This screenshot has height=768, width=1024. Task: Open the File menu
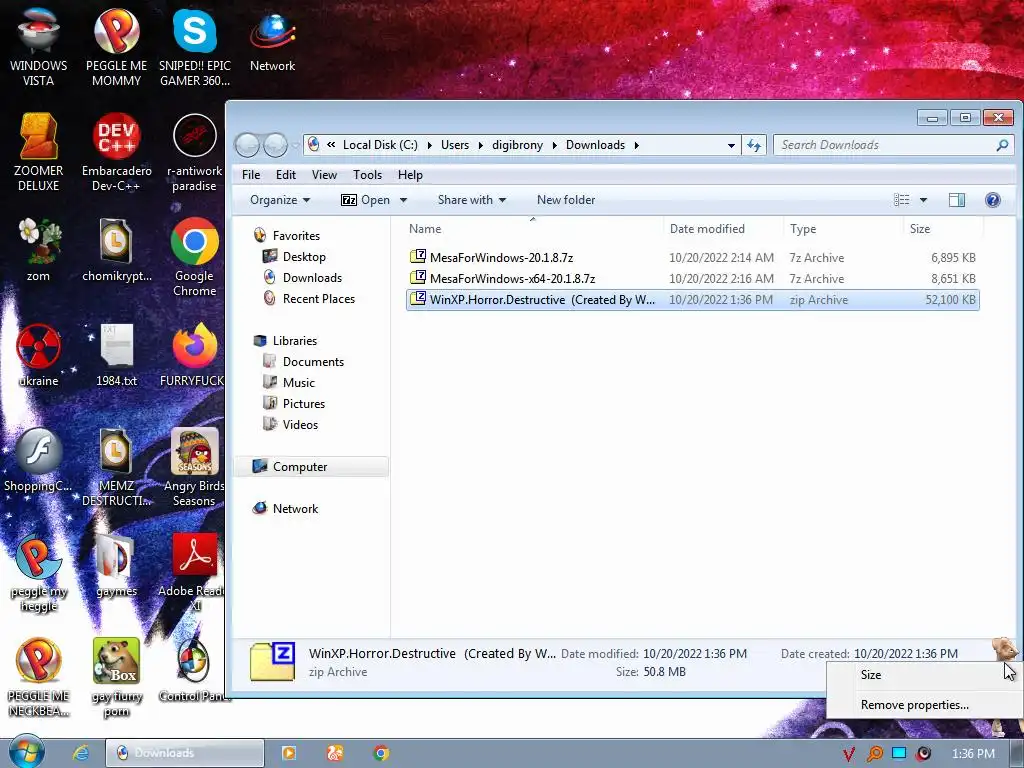251,174
